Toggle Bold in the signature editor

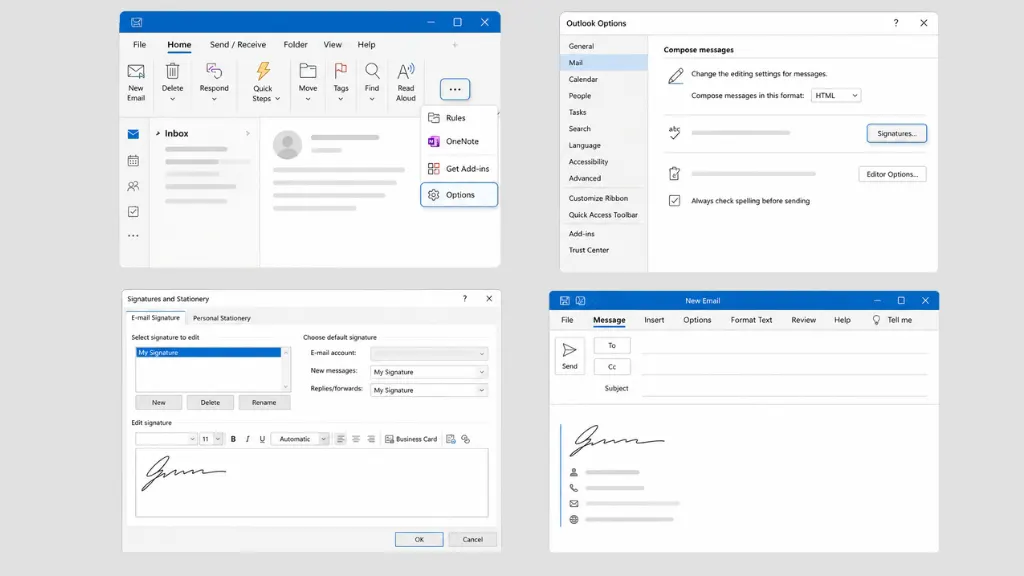[233, 440]
